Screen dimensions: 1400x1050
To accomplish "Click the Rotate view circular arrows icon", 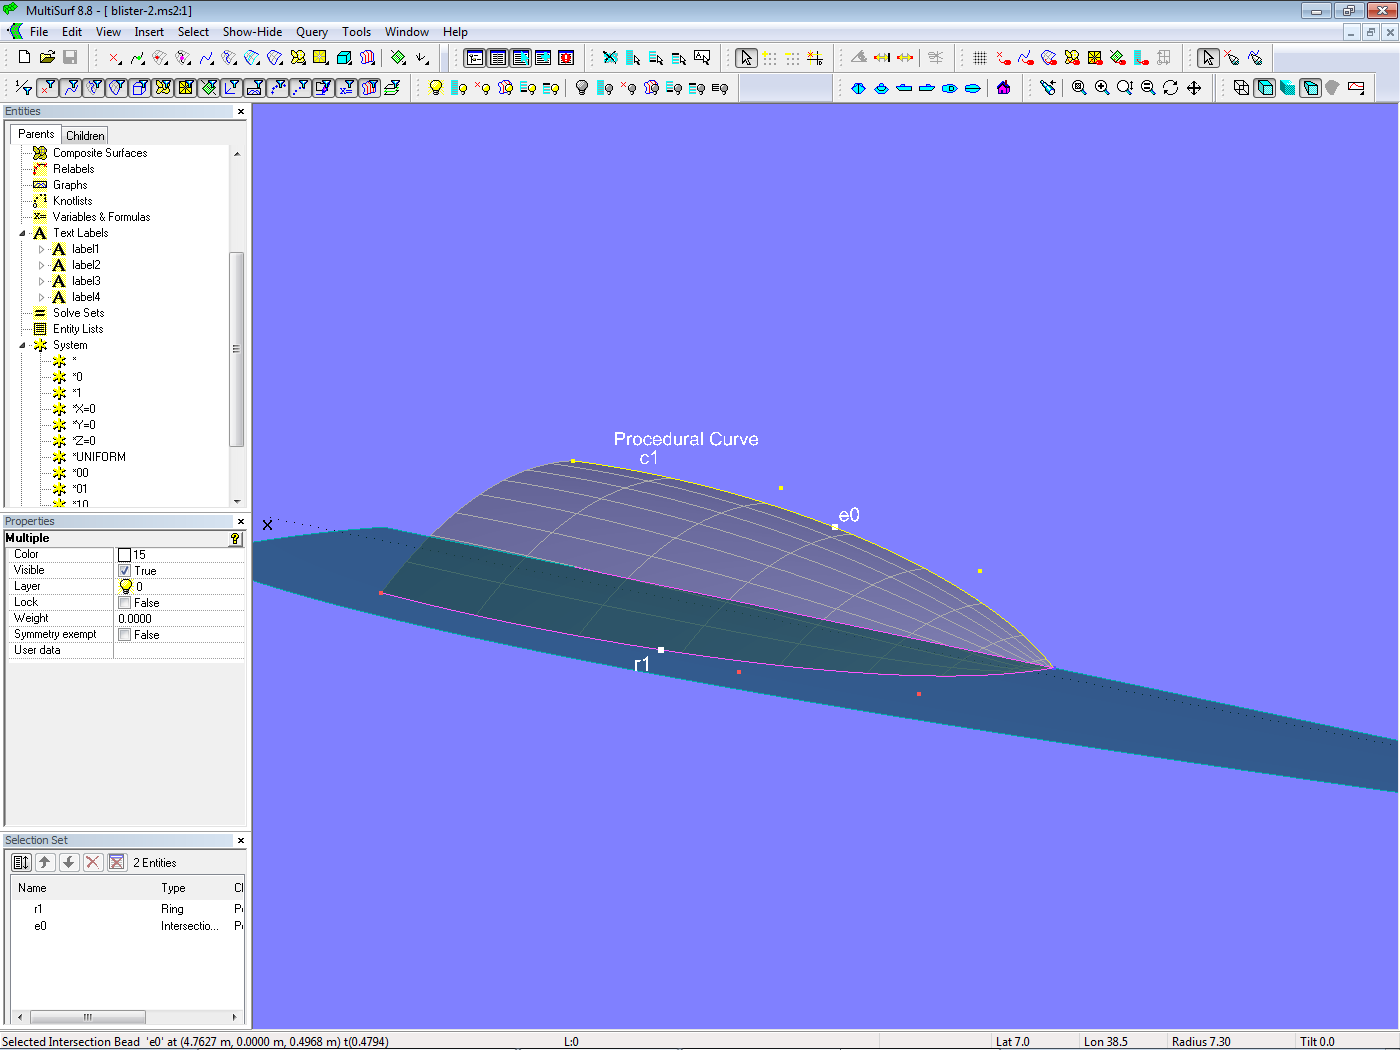I will coord(1171,88).
